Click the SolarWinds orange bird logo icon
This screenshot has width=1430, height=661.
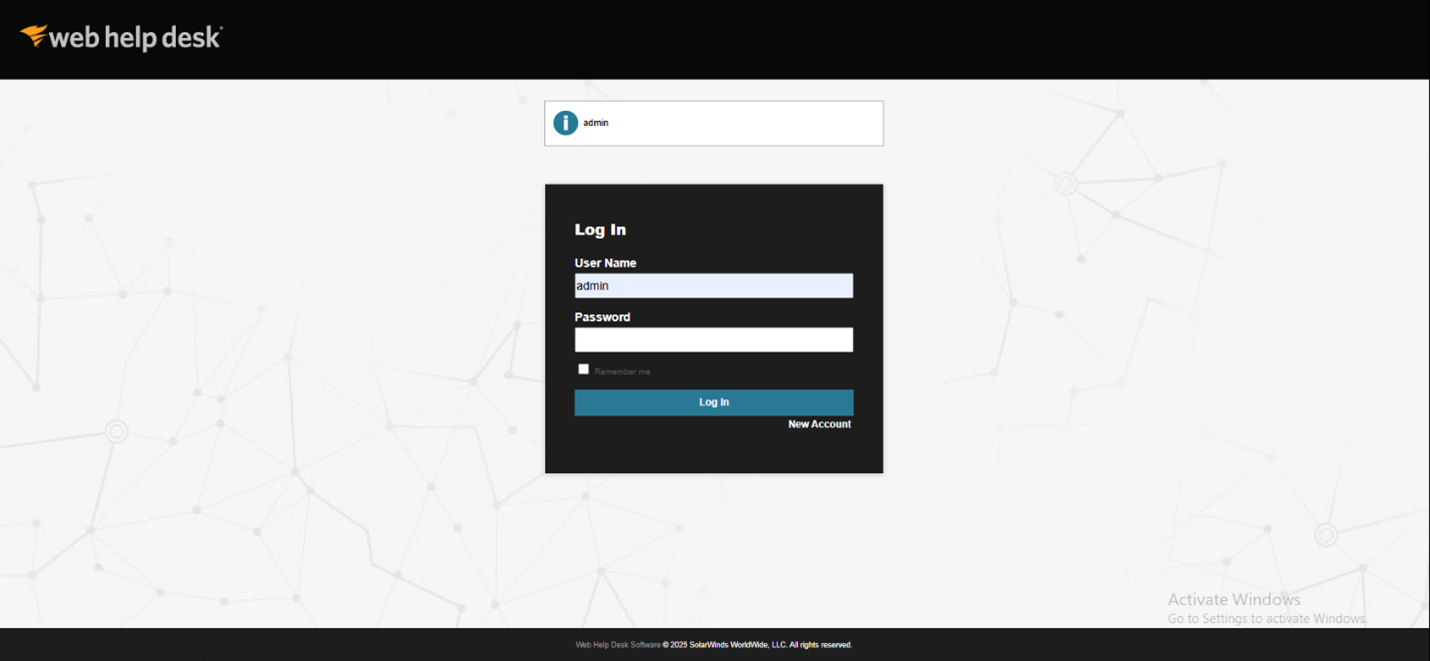(x=33, y=36)
